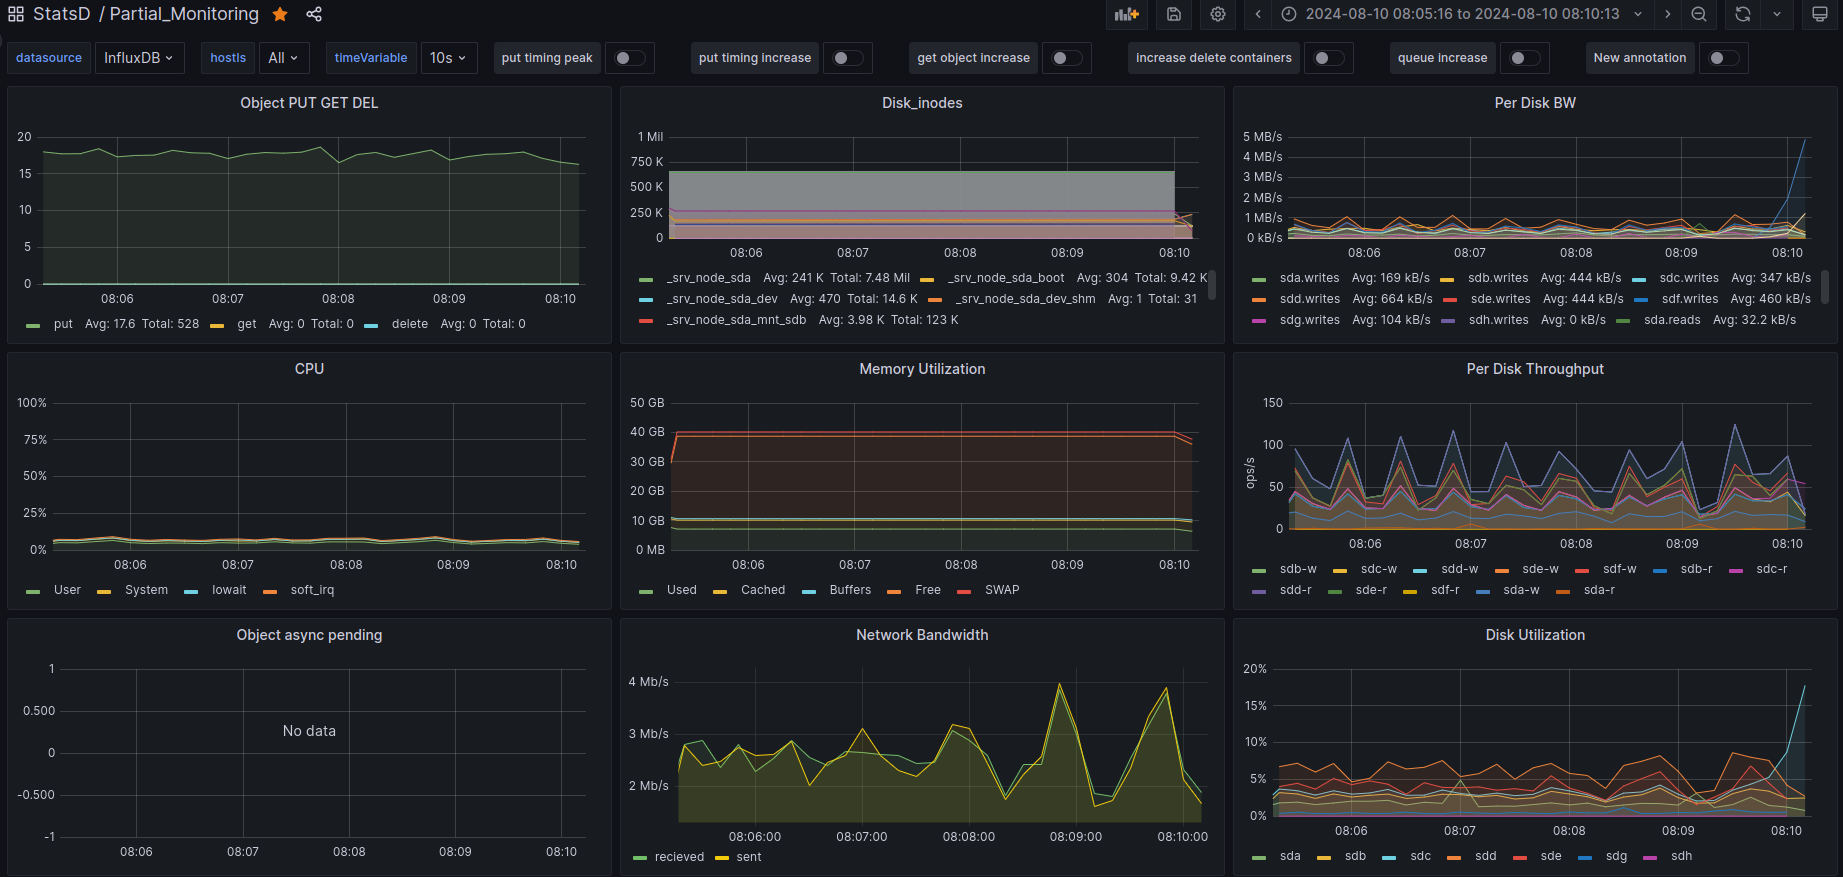Open dashboard settings gear
1843x877 pixels.
coord(1217,14)
